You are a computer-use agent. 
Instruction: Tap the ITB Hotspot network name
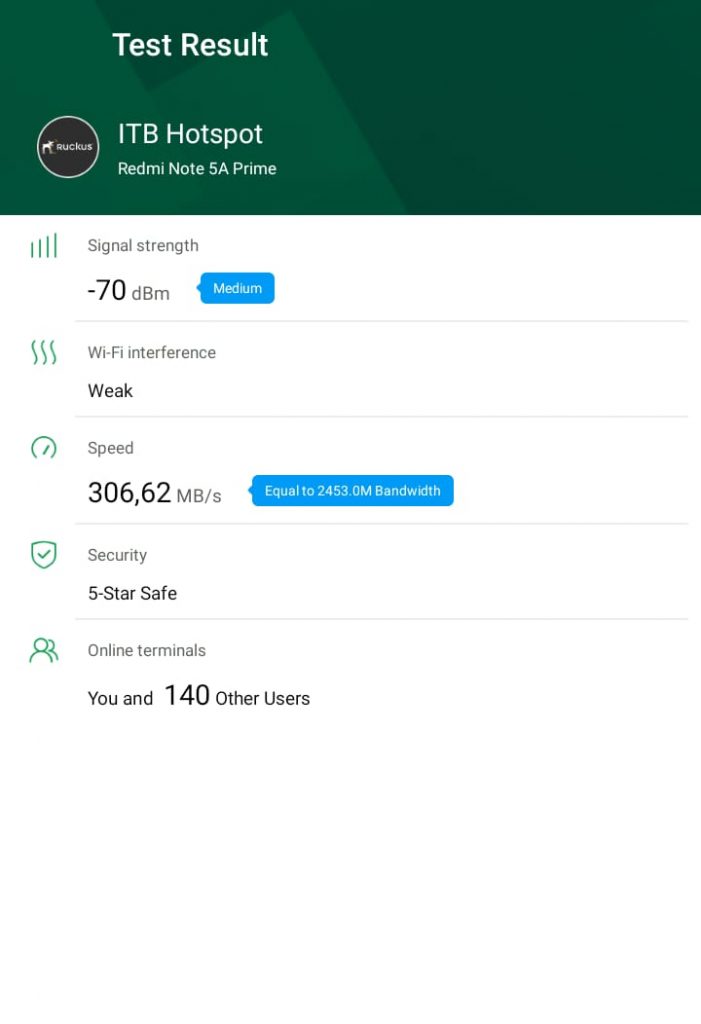[x=190, y=134]
